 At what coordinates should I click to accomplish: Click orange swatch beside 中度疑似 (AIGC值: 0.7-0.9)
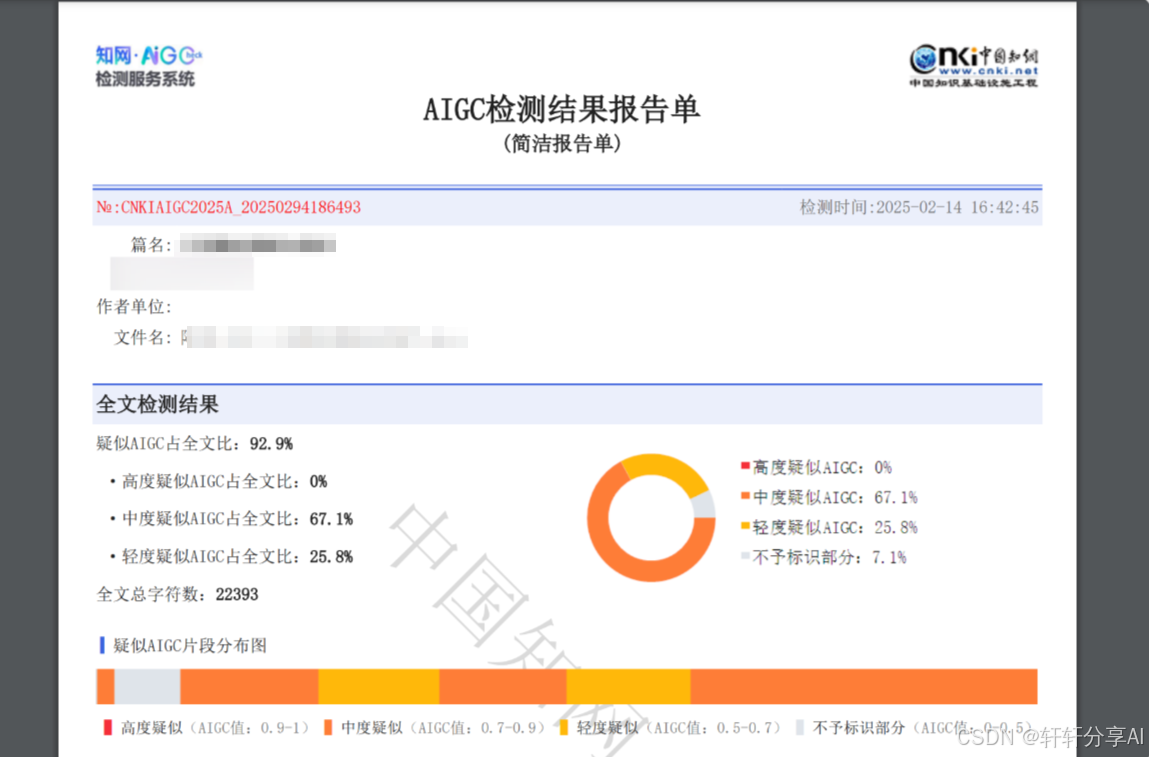tap(328, 728)
